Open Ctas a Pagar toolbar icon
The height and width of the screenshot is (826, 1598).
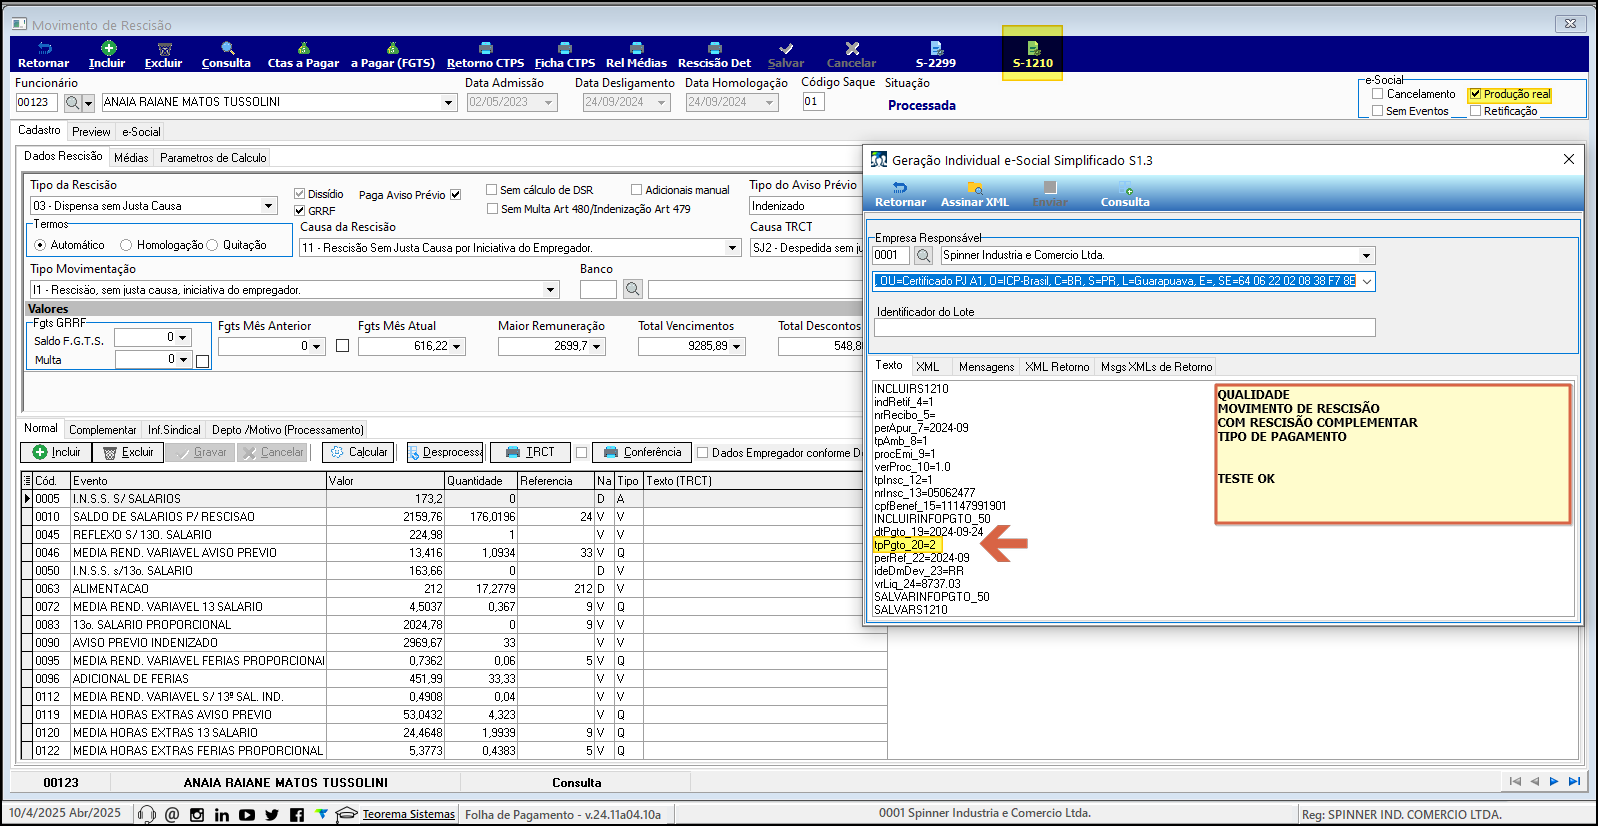click(x=303, y=55)
